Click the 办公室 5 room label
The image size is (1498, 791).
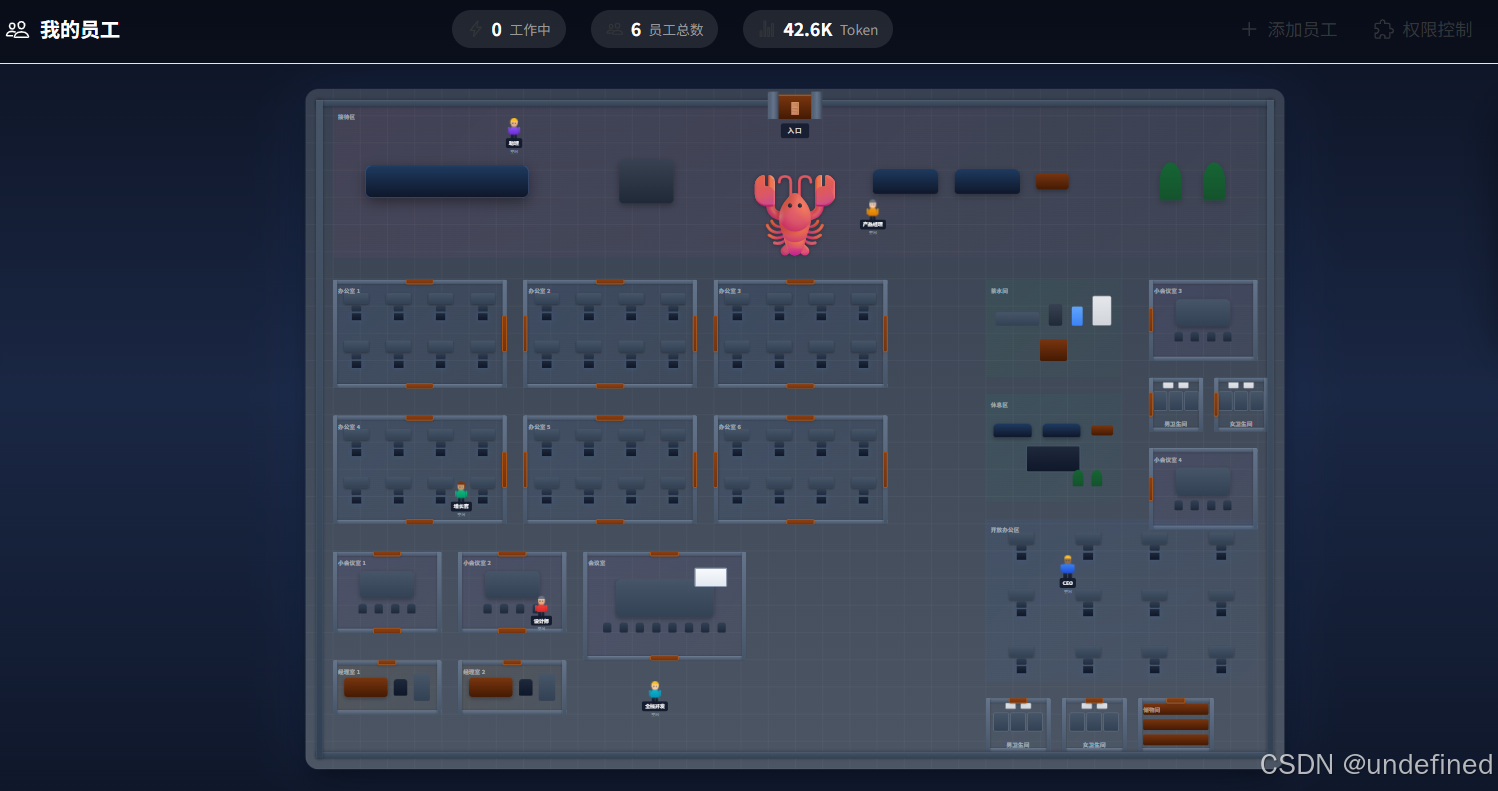540,427
